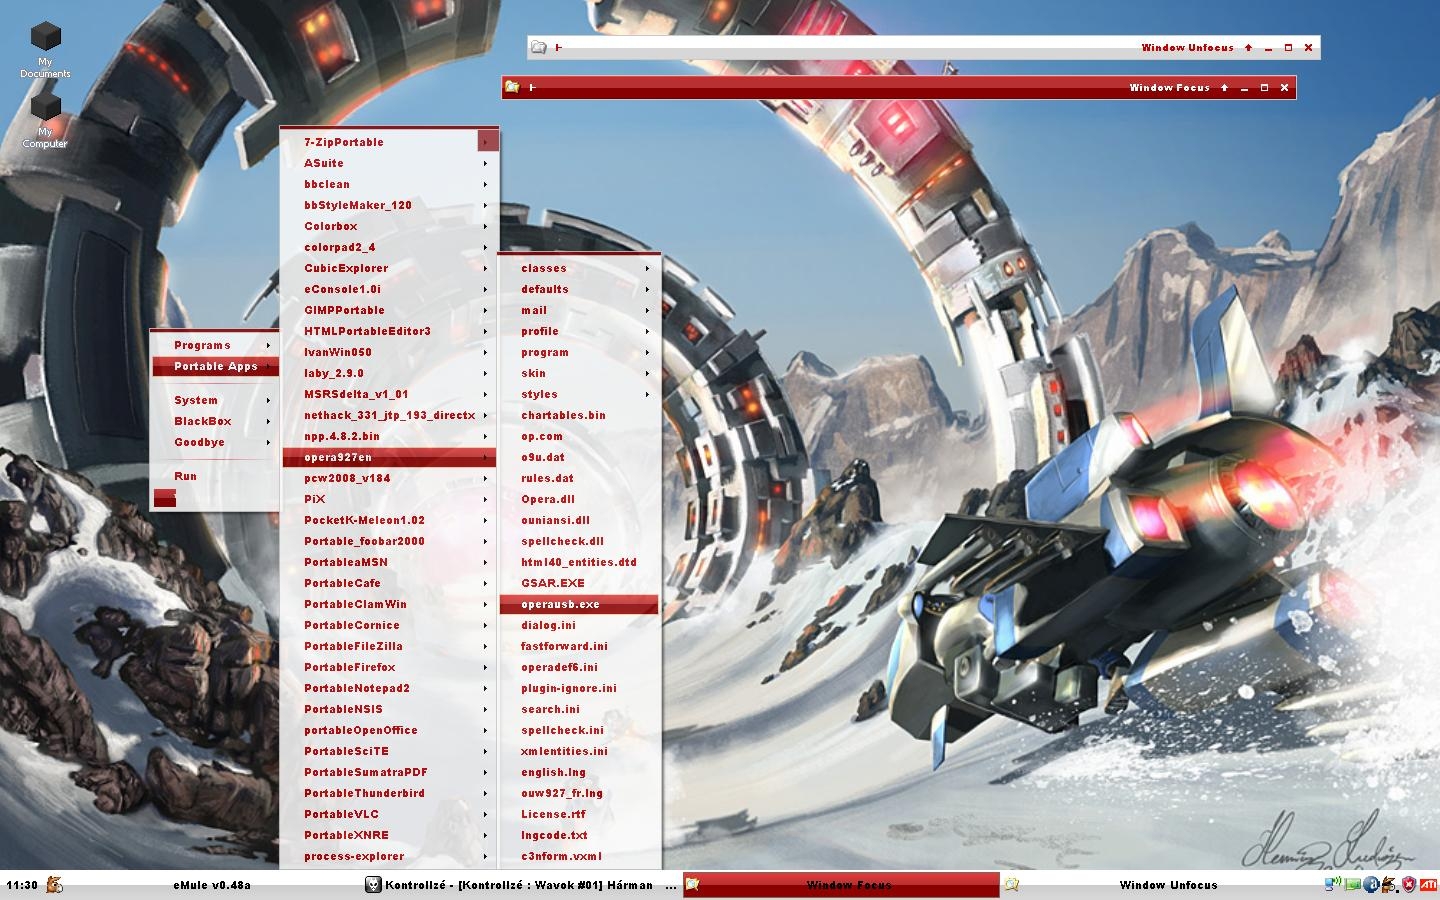Open bbStyleMaker_120 entry
The image size is (1440, 900).
(389, 206)
